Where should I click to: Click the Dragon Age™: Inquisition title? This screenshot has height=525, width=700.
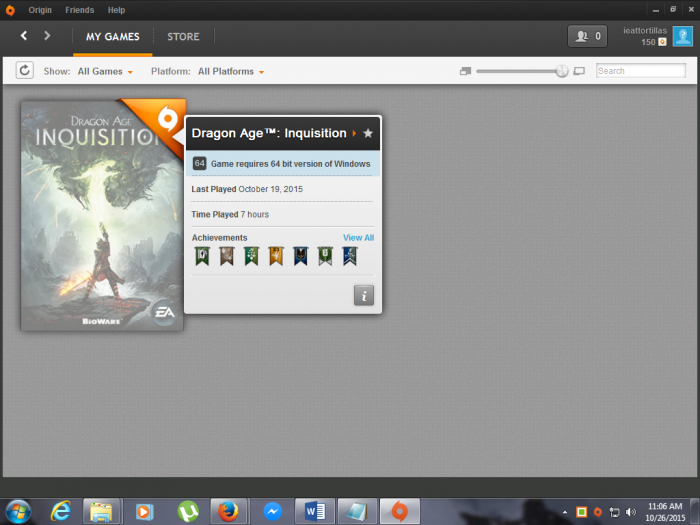(269, 133)
